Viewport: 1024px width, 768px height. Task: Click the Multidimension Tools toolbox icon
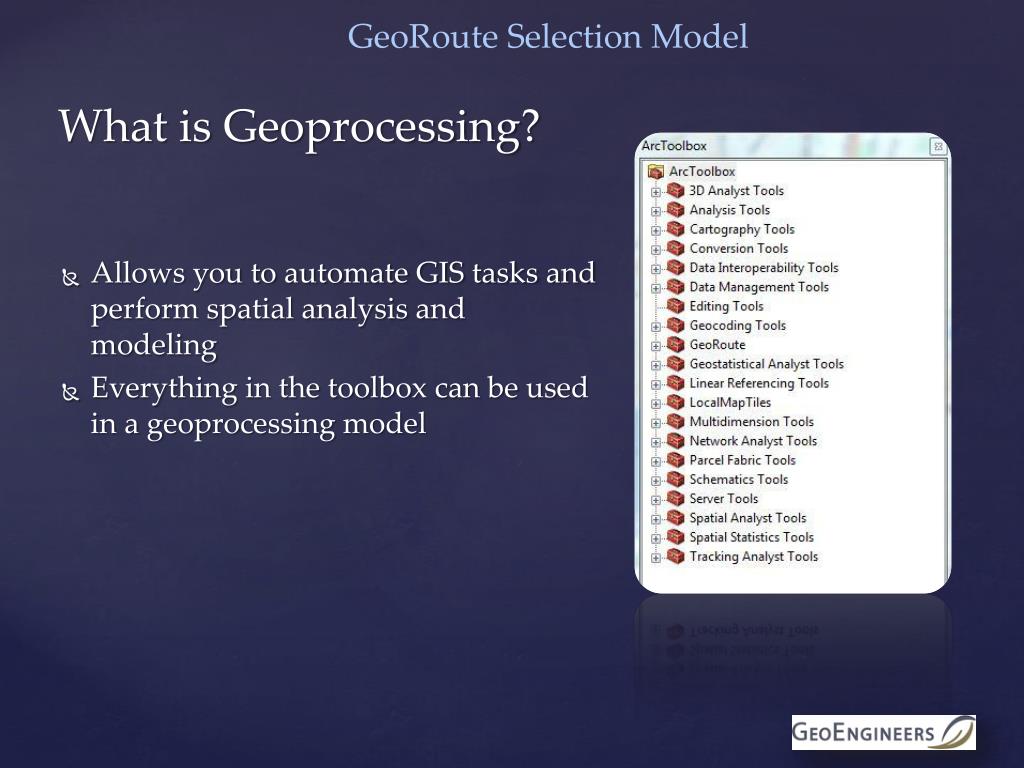675,422
